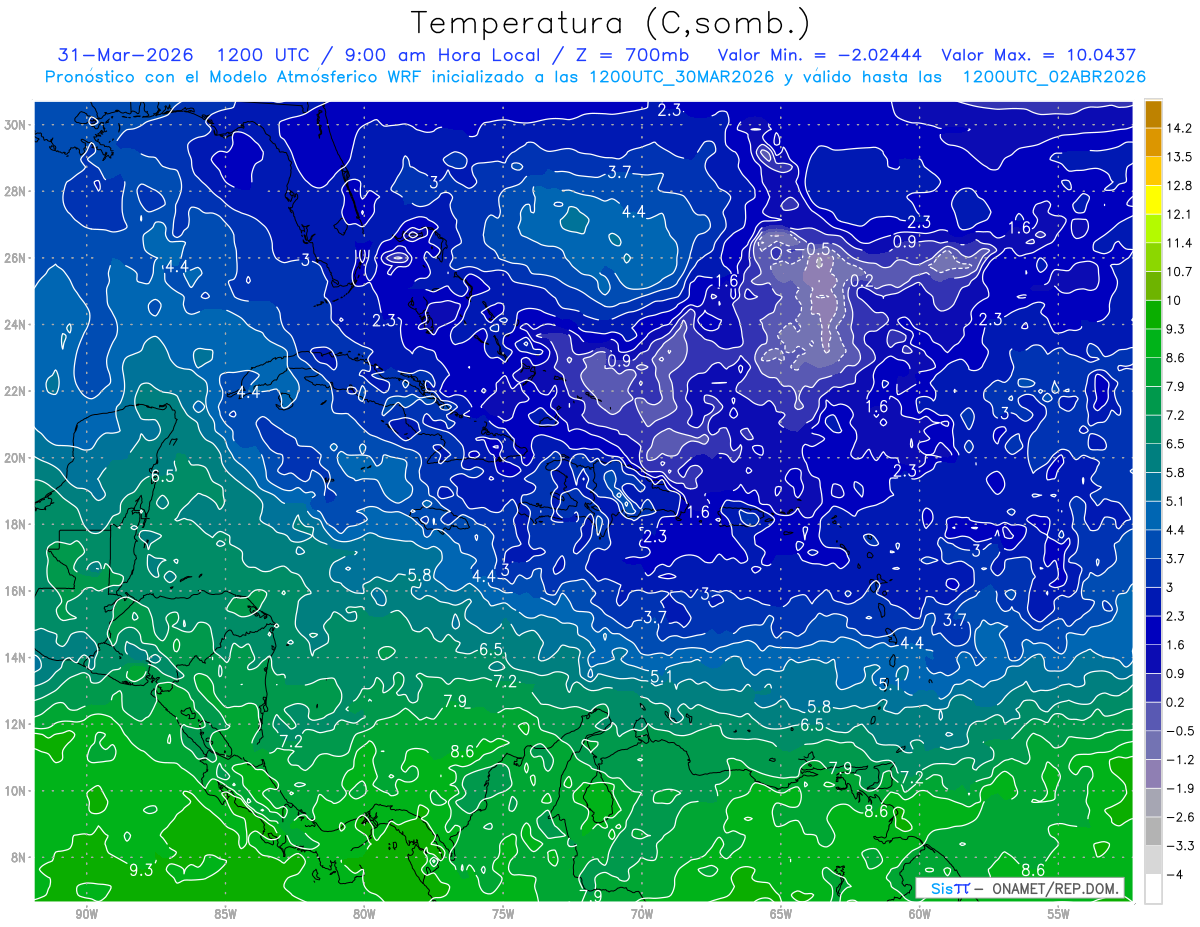Click the Temperatura (C,somb.) title
Image resolution: width=1200 pixels, height=927 pixels.
611,22
